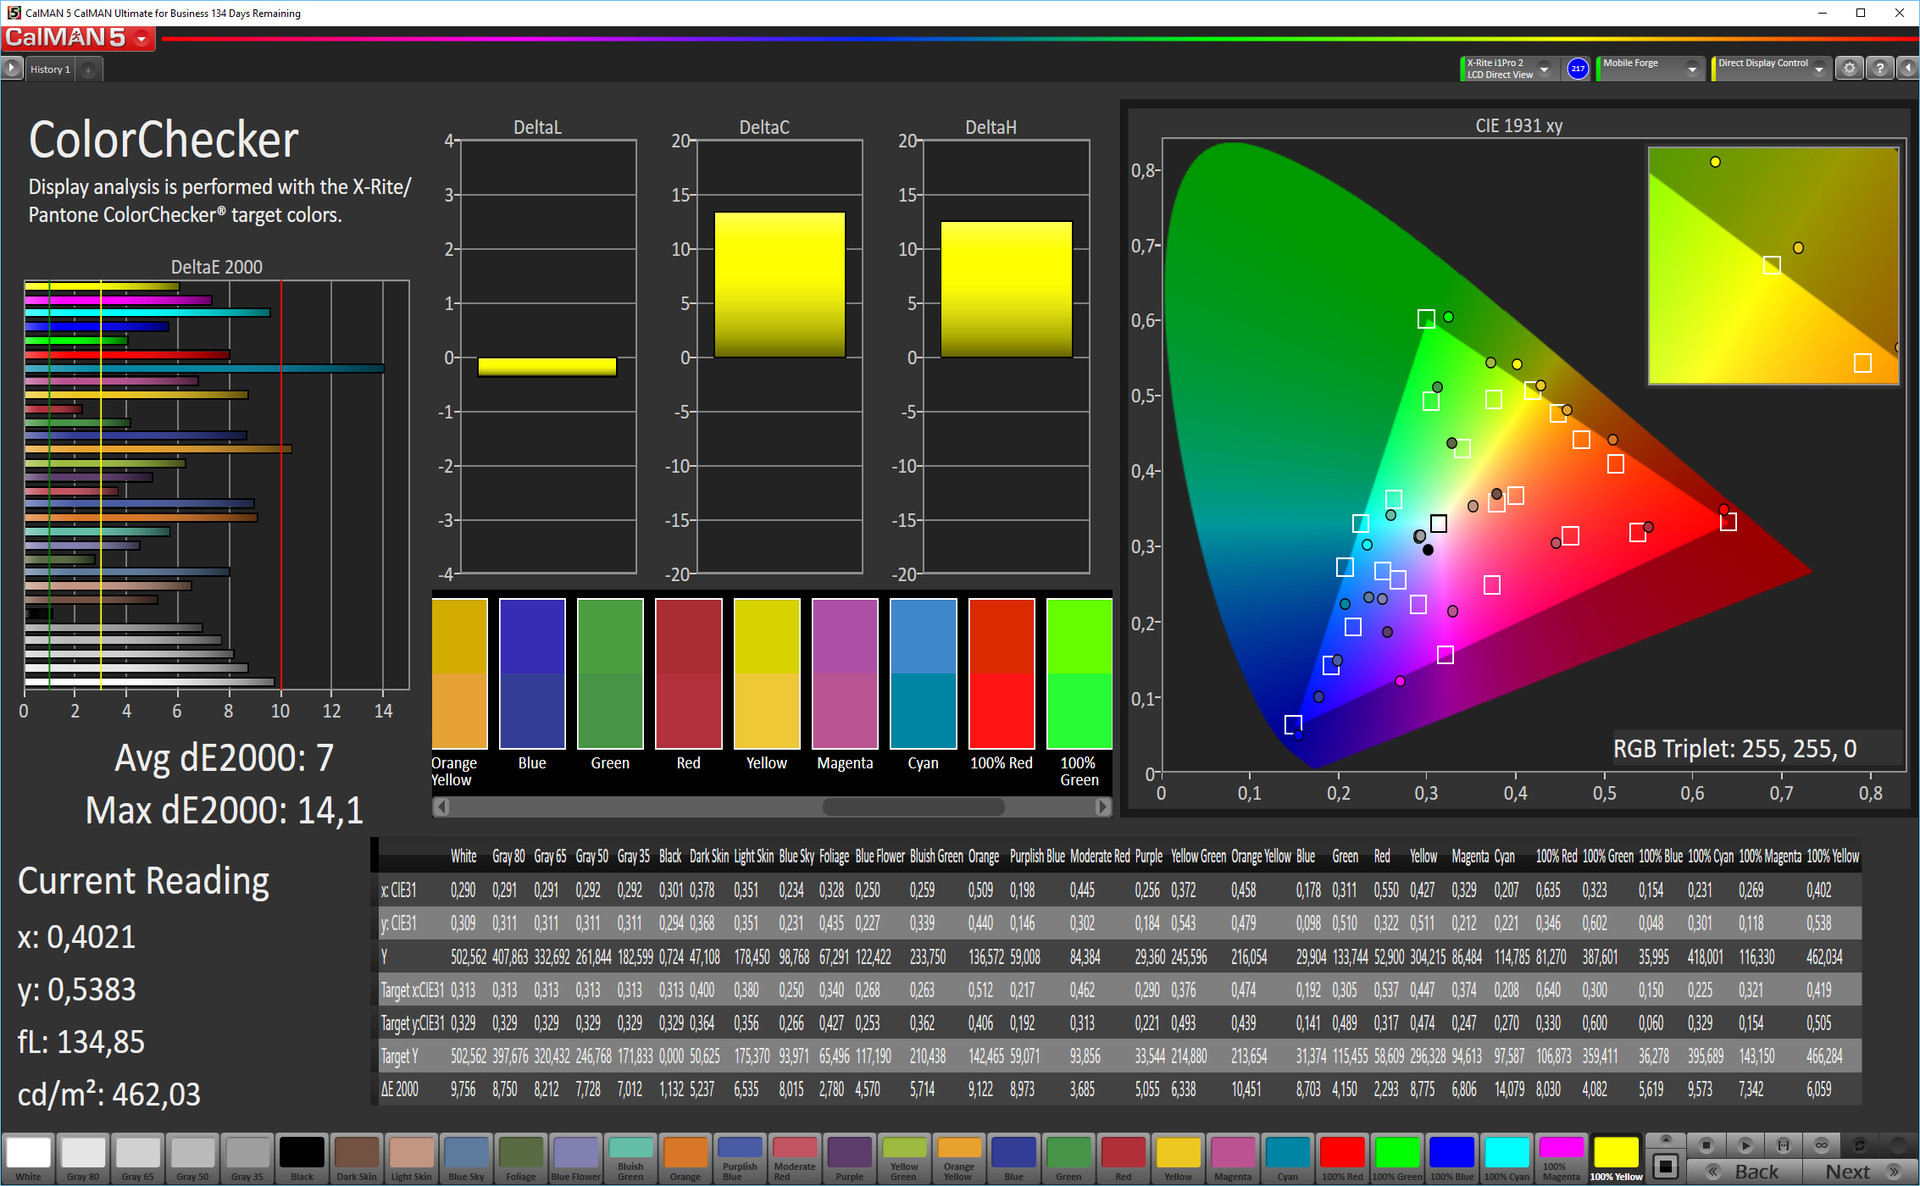Click the read series bracket icon
Viewport: 1920px width, 1186px height.
pos(1783,1145)
